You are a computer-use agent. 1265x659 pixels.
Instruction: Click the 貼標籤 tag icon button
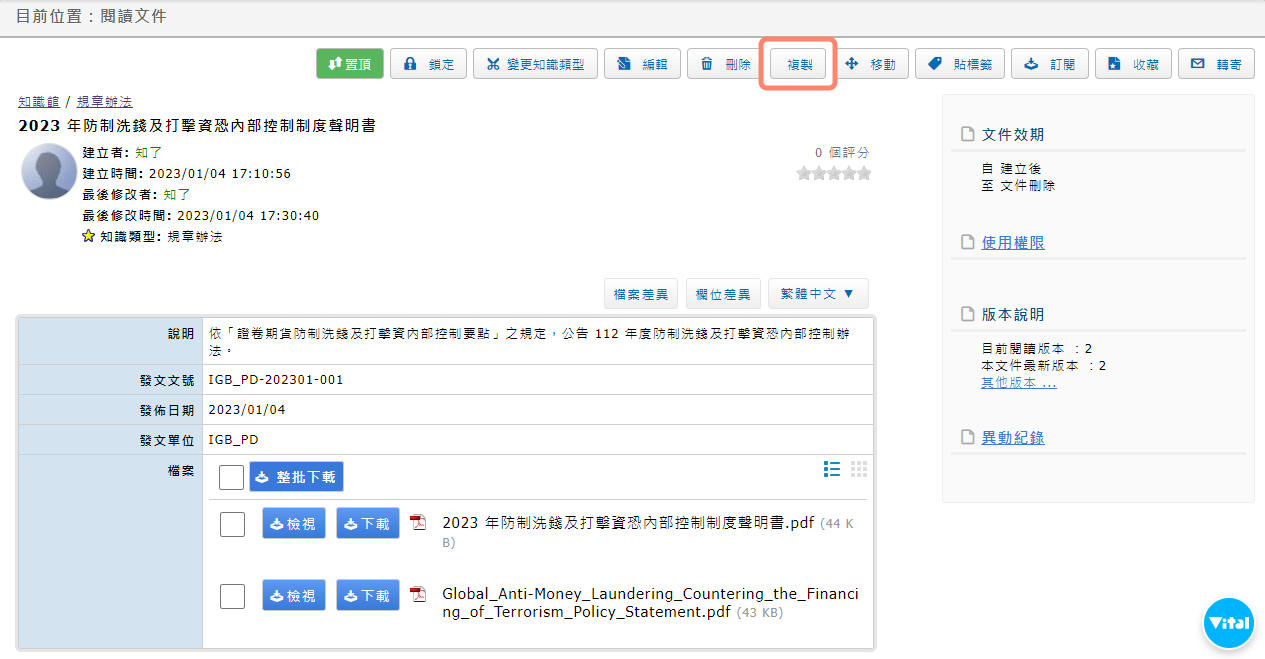click(959, 64)
